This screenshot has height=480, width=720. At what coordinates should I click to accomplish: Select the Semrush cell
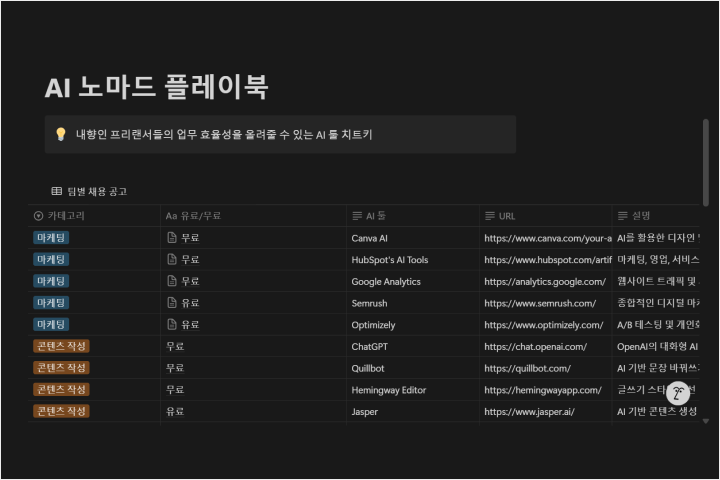[413, 303]
